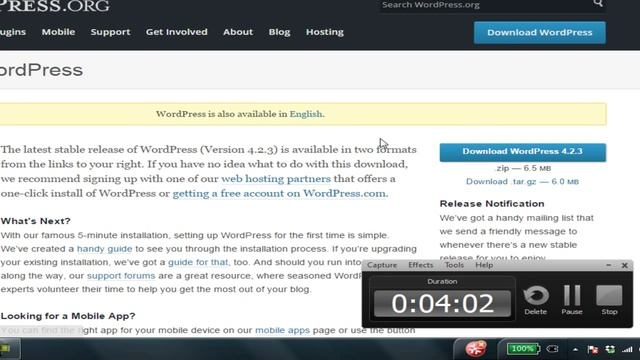640x360 pixels.
Task: Open the mobile apps link
Action: 282,330
